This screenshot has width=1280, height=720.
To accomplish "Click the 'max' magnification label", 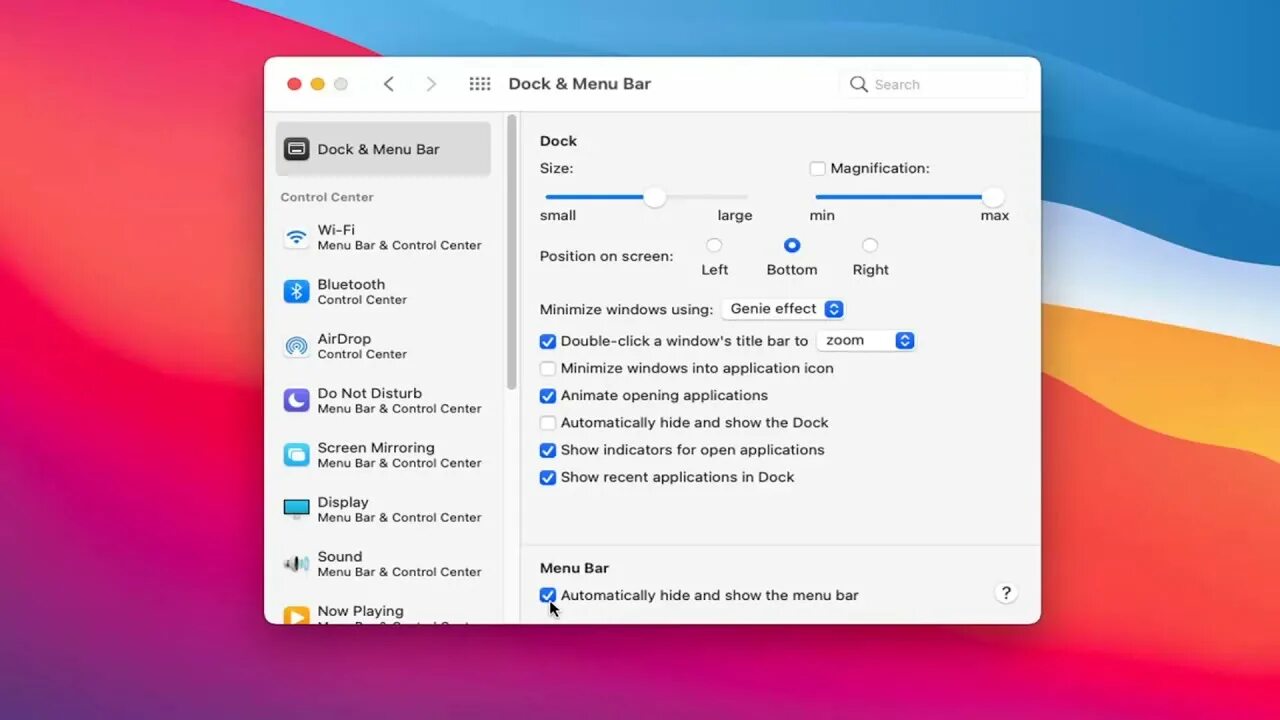I will pyautogui.click(x=995, y=215).
